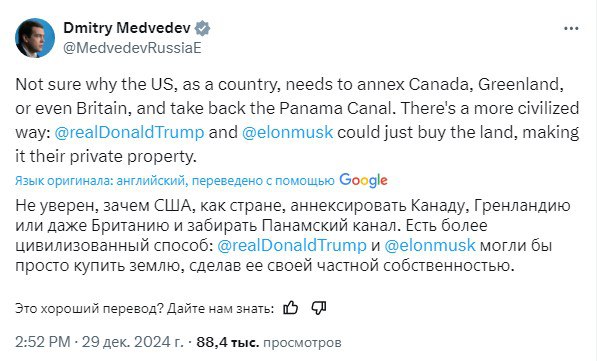This screenshot has width=597, height=361.
Task: Click the 29 дек. 2024 г. date
Action: [x=133, y=342]
